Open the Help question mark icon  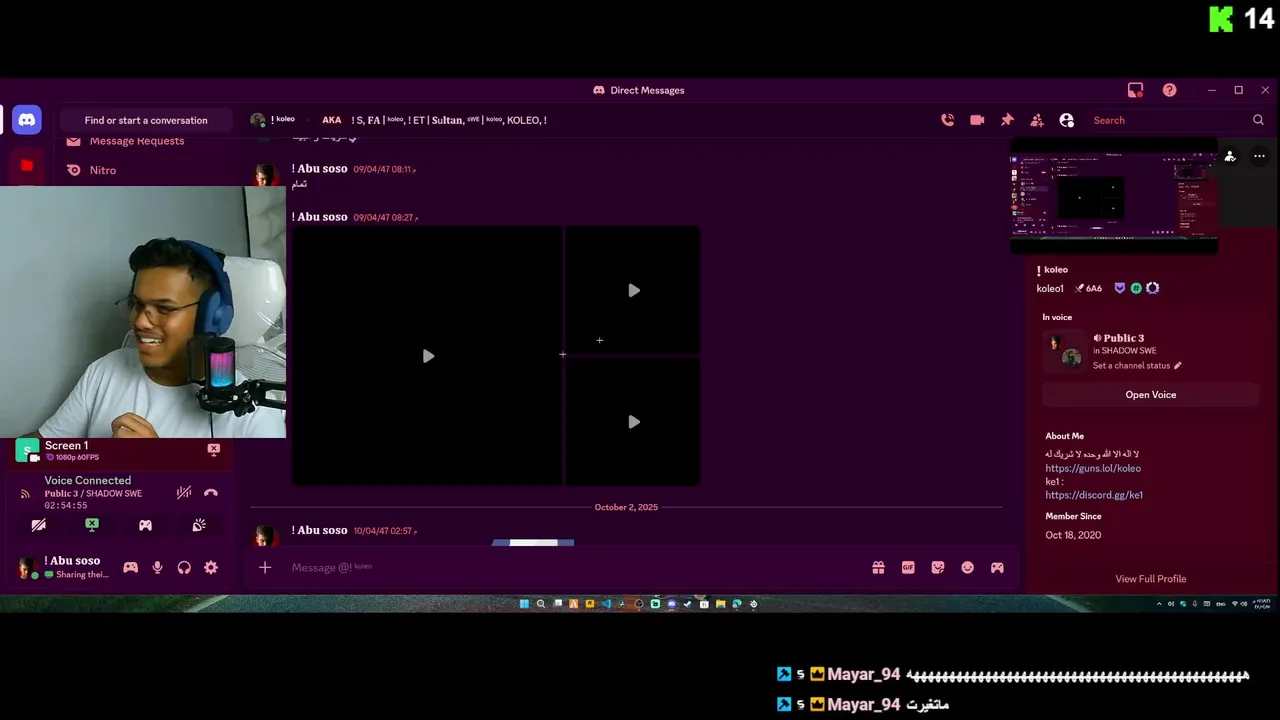1169,90
